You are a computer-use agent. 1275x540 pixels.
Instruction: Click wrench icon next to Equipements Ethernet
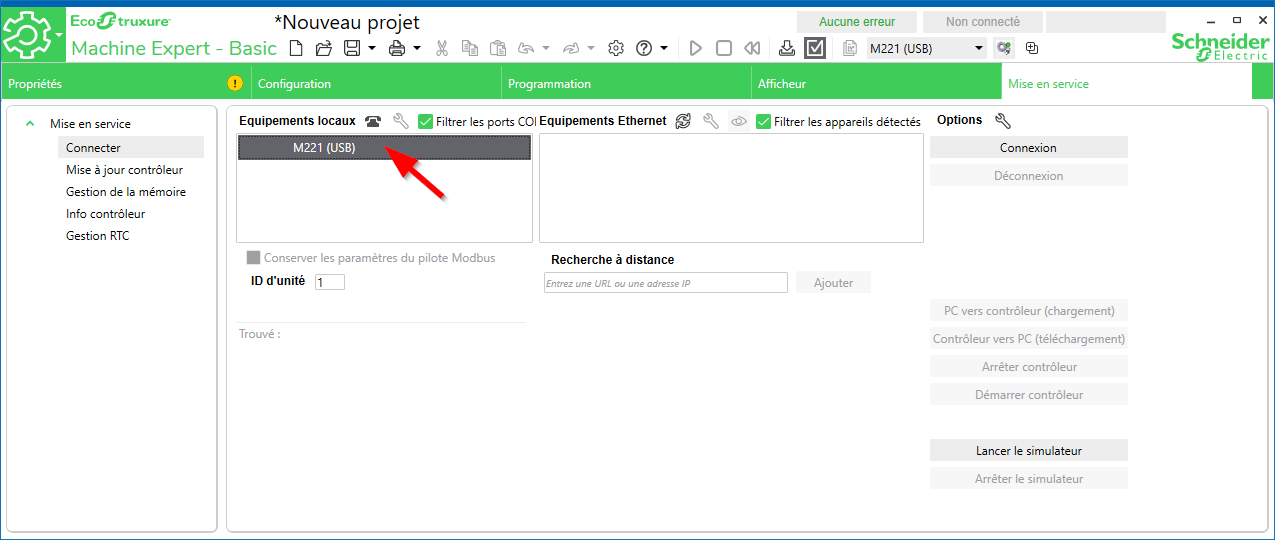[711, 121]
